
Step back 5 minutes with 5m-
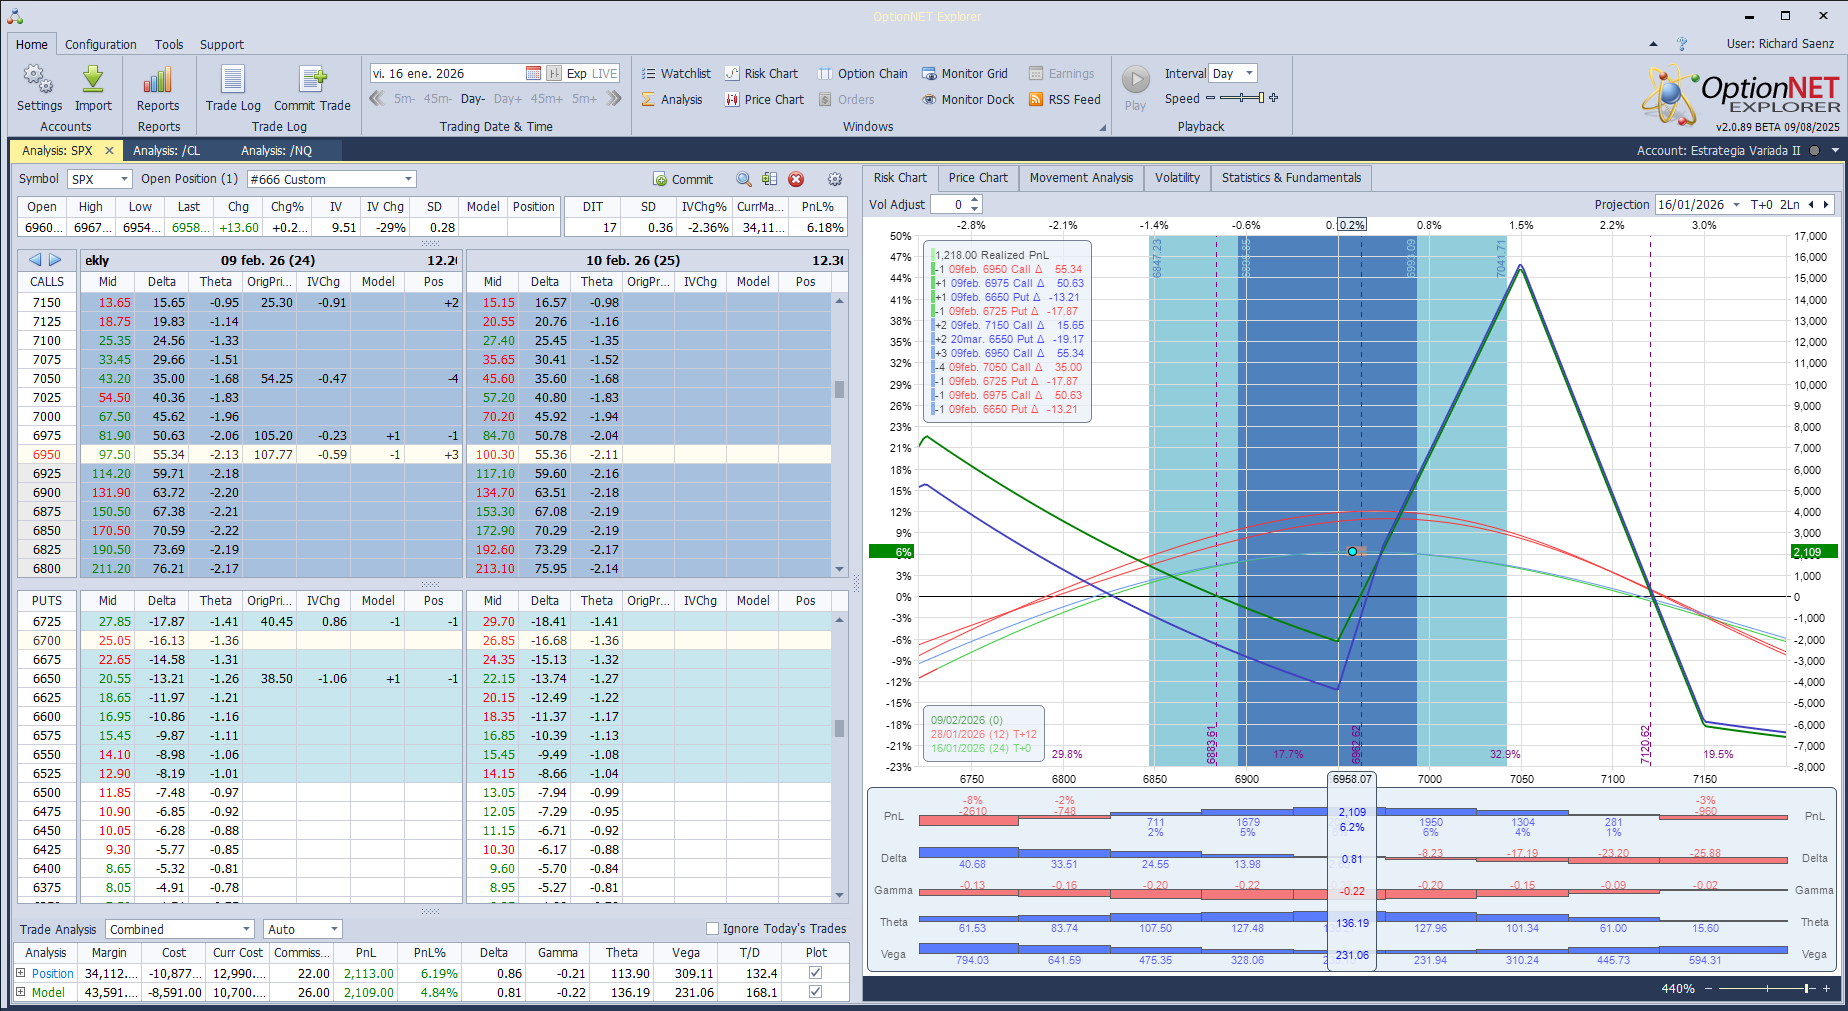click(404, 99)
